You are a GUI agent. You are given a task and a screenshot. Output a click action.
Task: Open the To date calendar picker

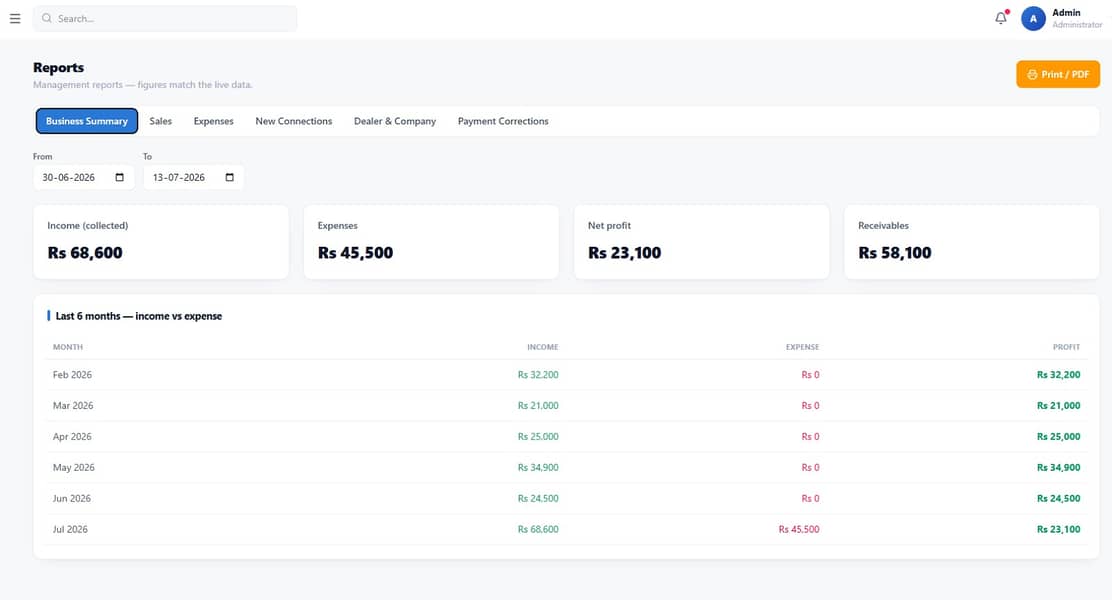(230, 177)
